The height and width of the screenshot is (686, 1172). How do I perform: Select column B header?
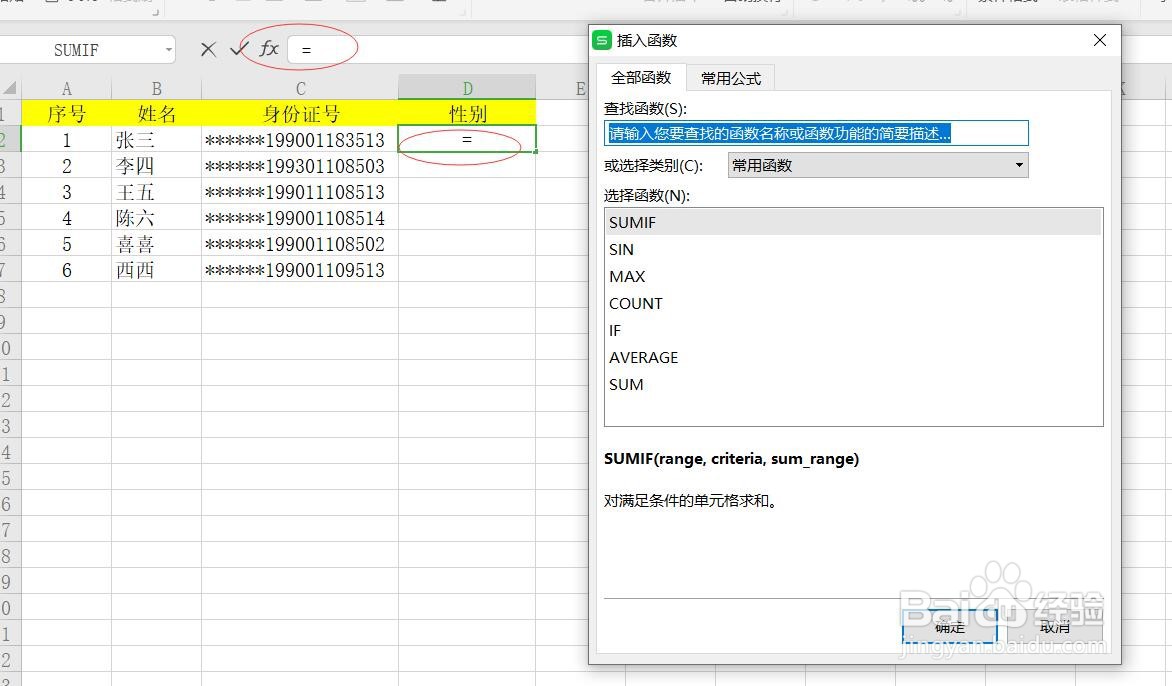(x=156, y=89)
